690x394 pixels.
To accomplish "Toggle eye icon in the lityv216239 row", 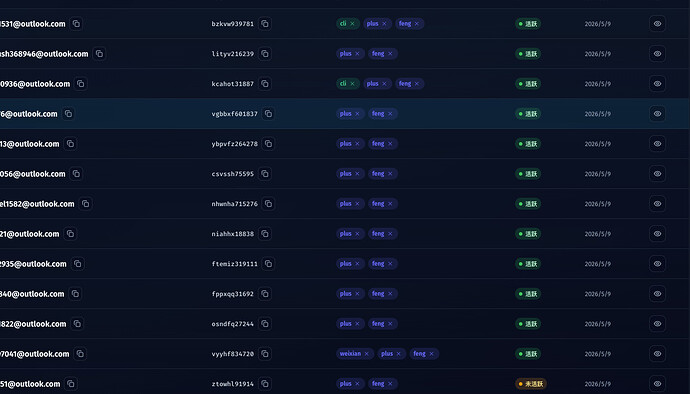I will click(x=657, y=54).
